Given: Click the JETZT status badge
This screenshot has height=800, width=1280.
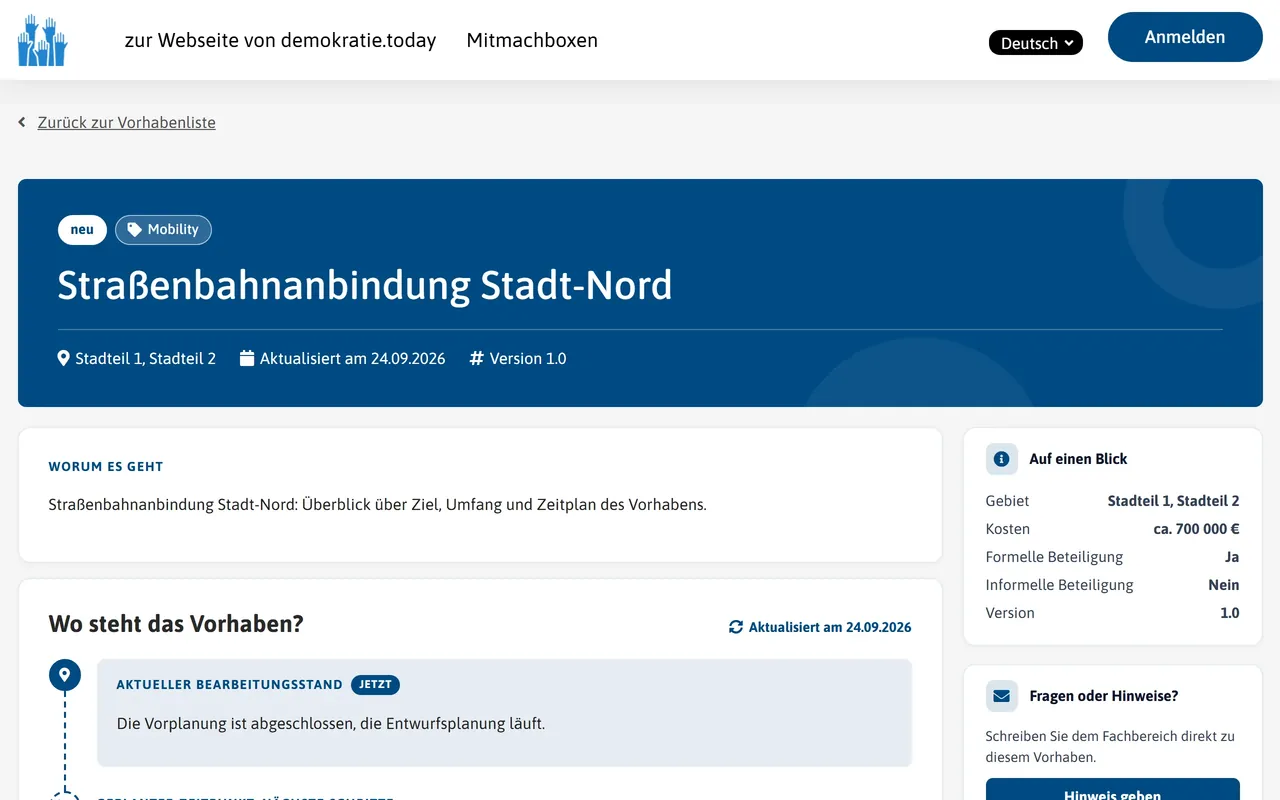Looking at the screenshot, I should [x=376, y=685].
